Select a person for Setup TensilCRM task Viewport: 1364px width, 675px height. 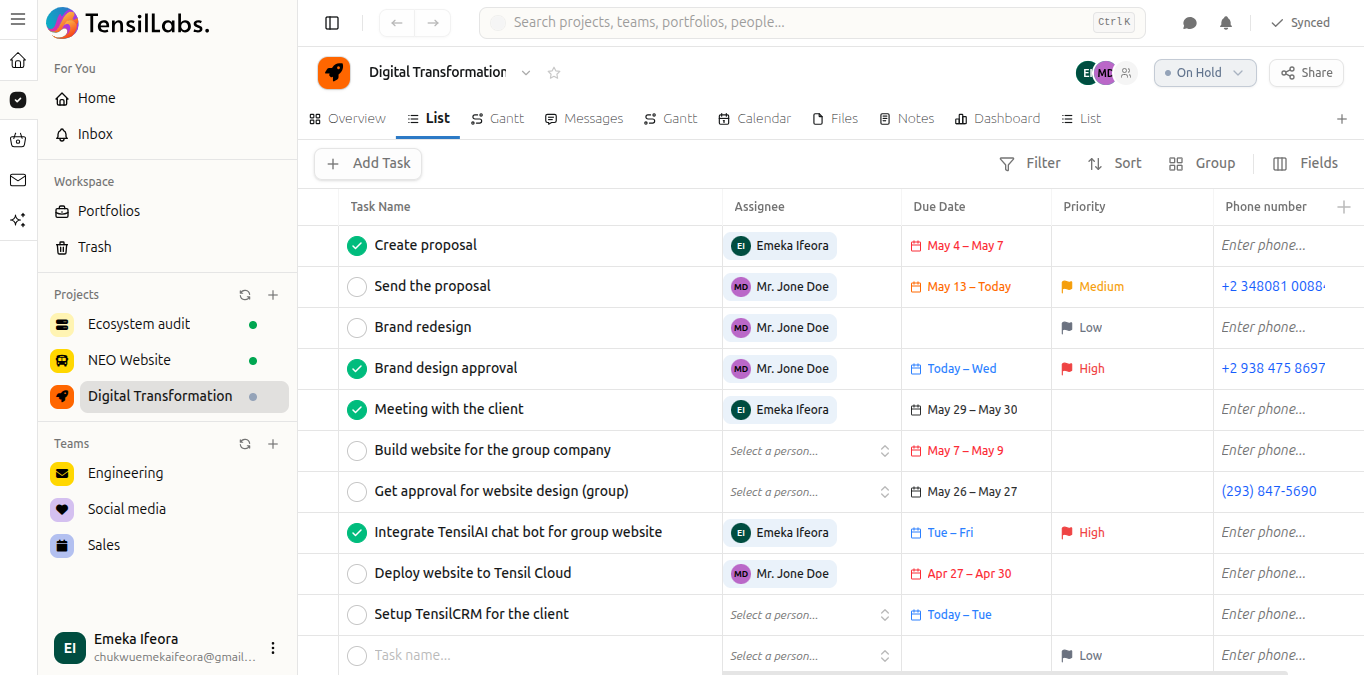tap(811, 615)
